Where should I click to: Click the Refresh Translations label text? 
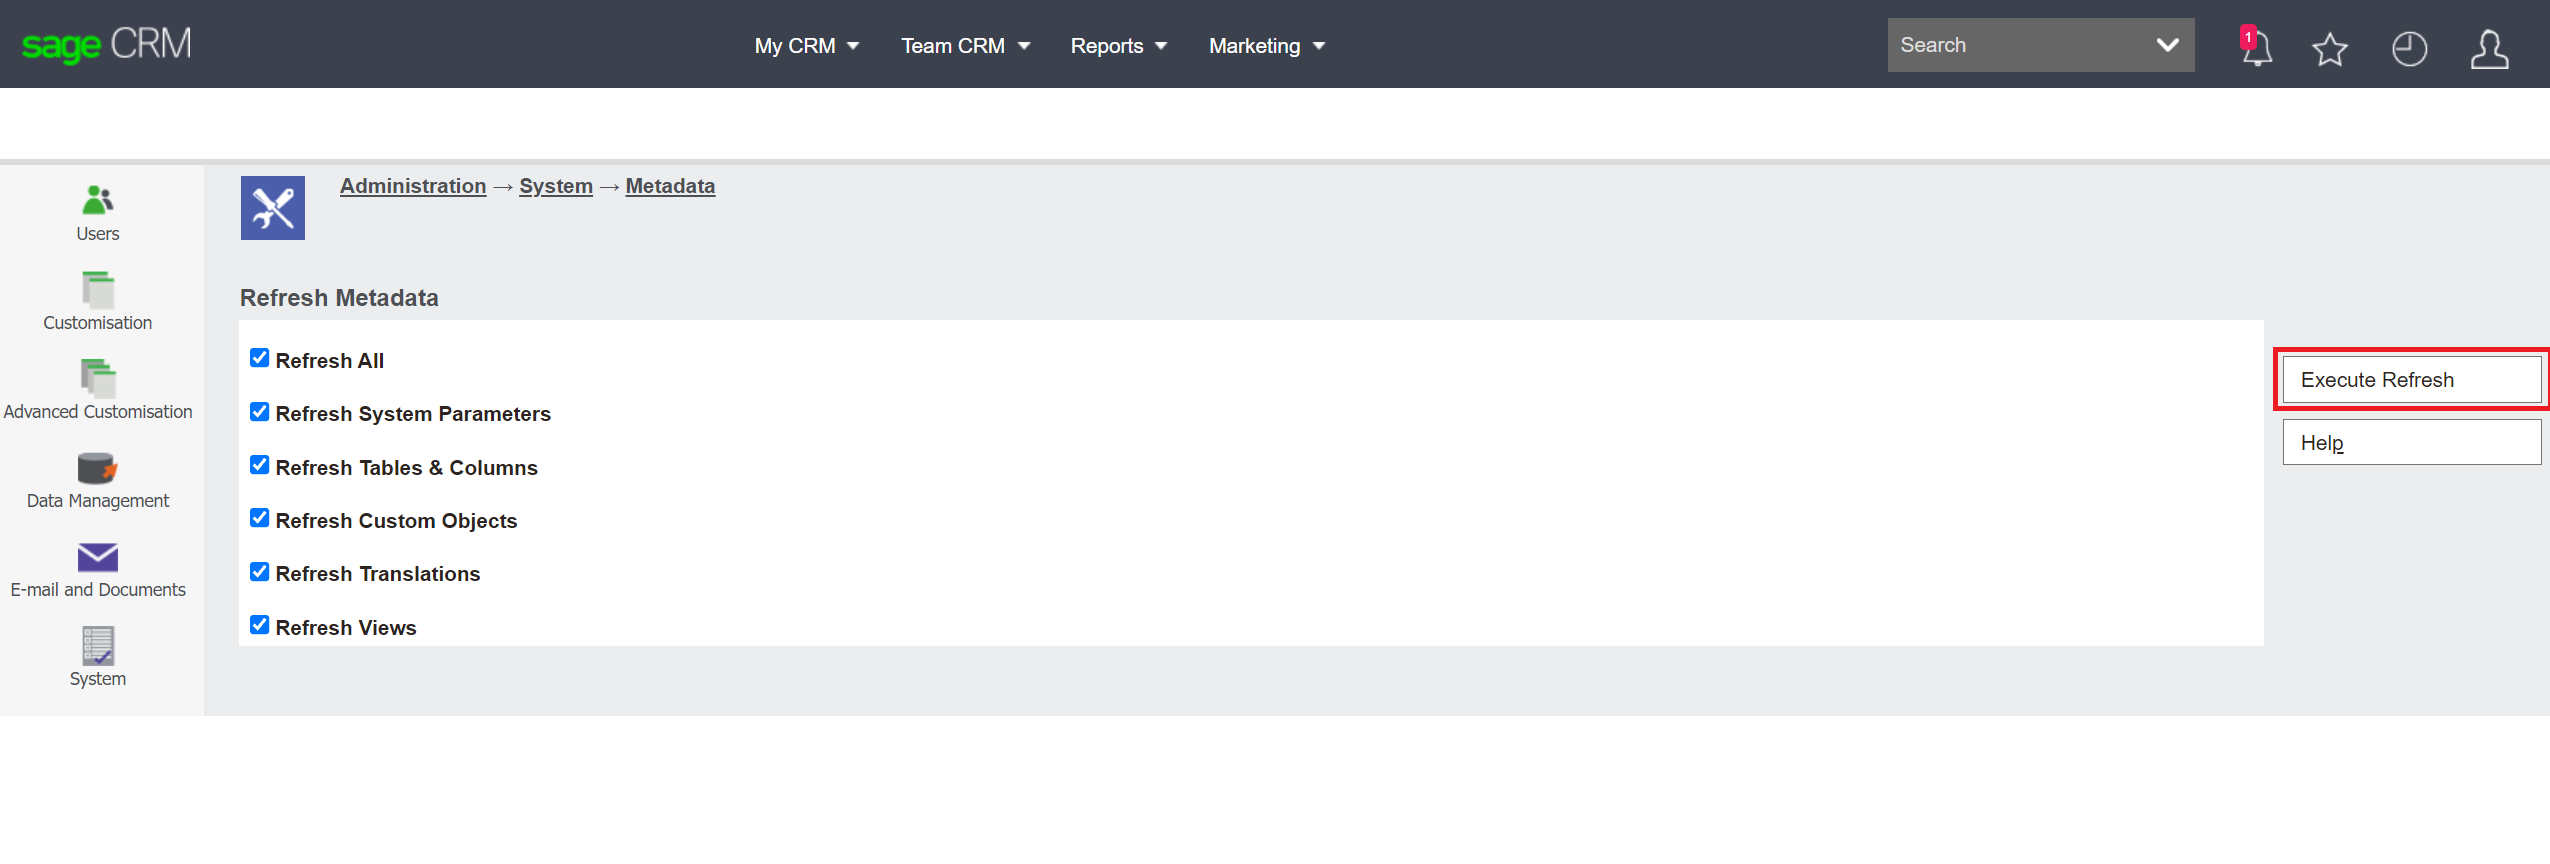click(x=378, y=574)
